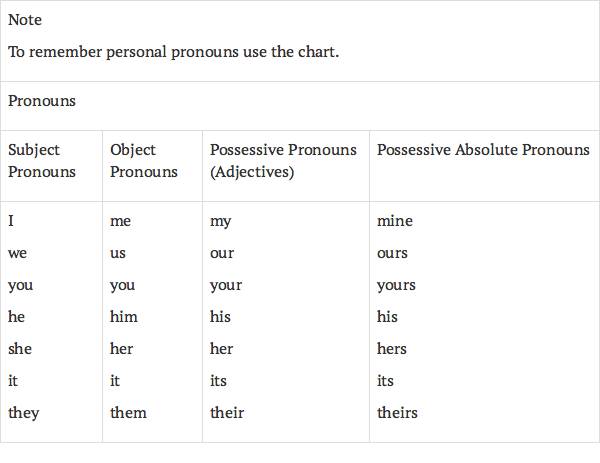Click the "Subject Pronouns" column header
This screenshot has width=600, height=463.
42,161
